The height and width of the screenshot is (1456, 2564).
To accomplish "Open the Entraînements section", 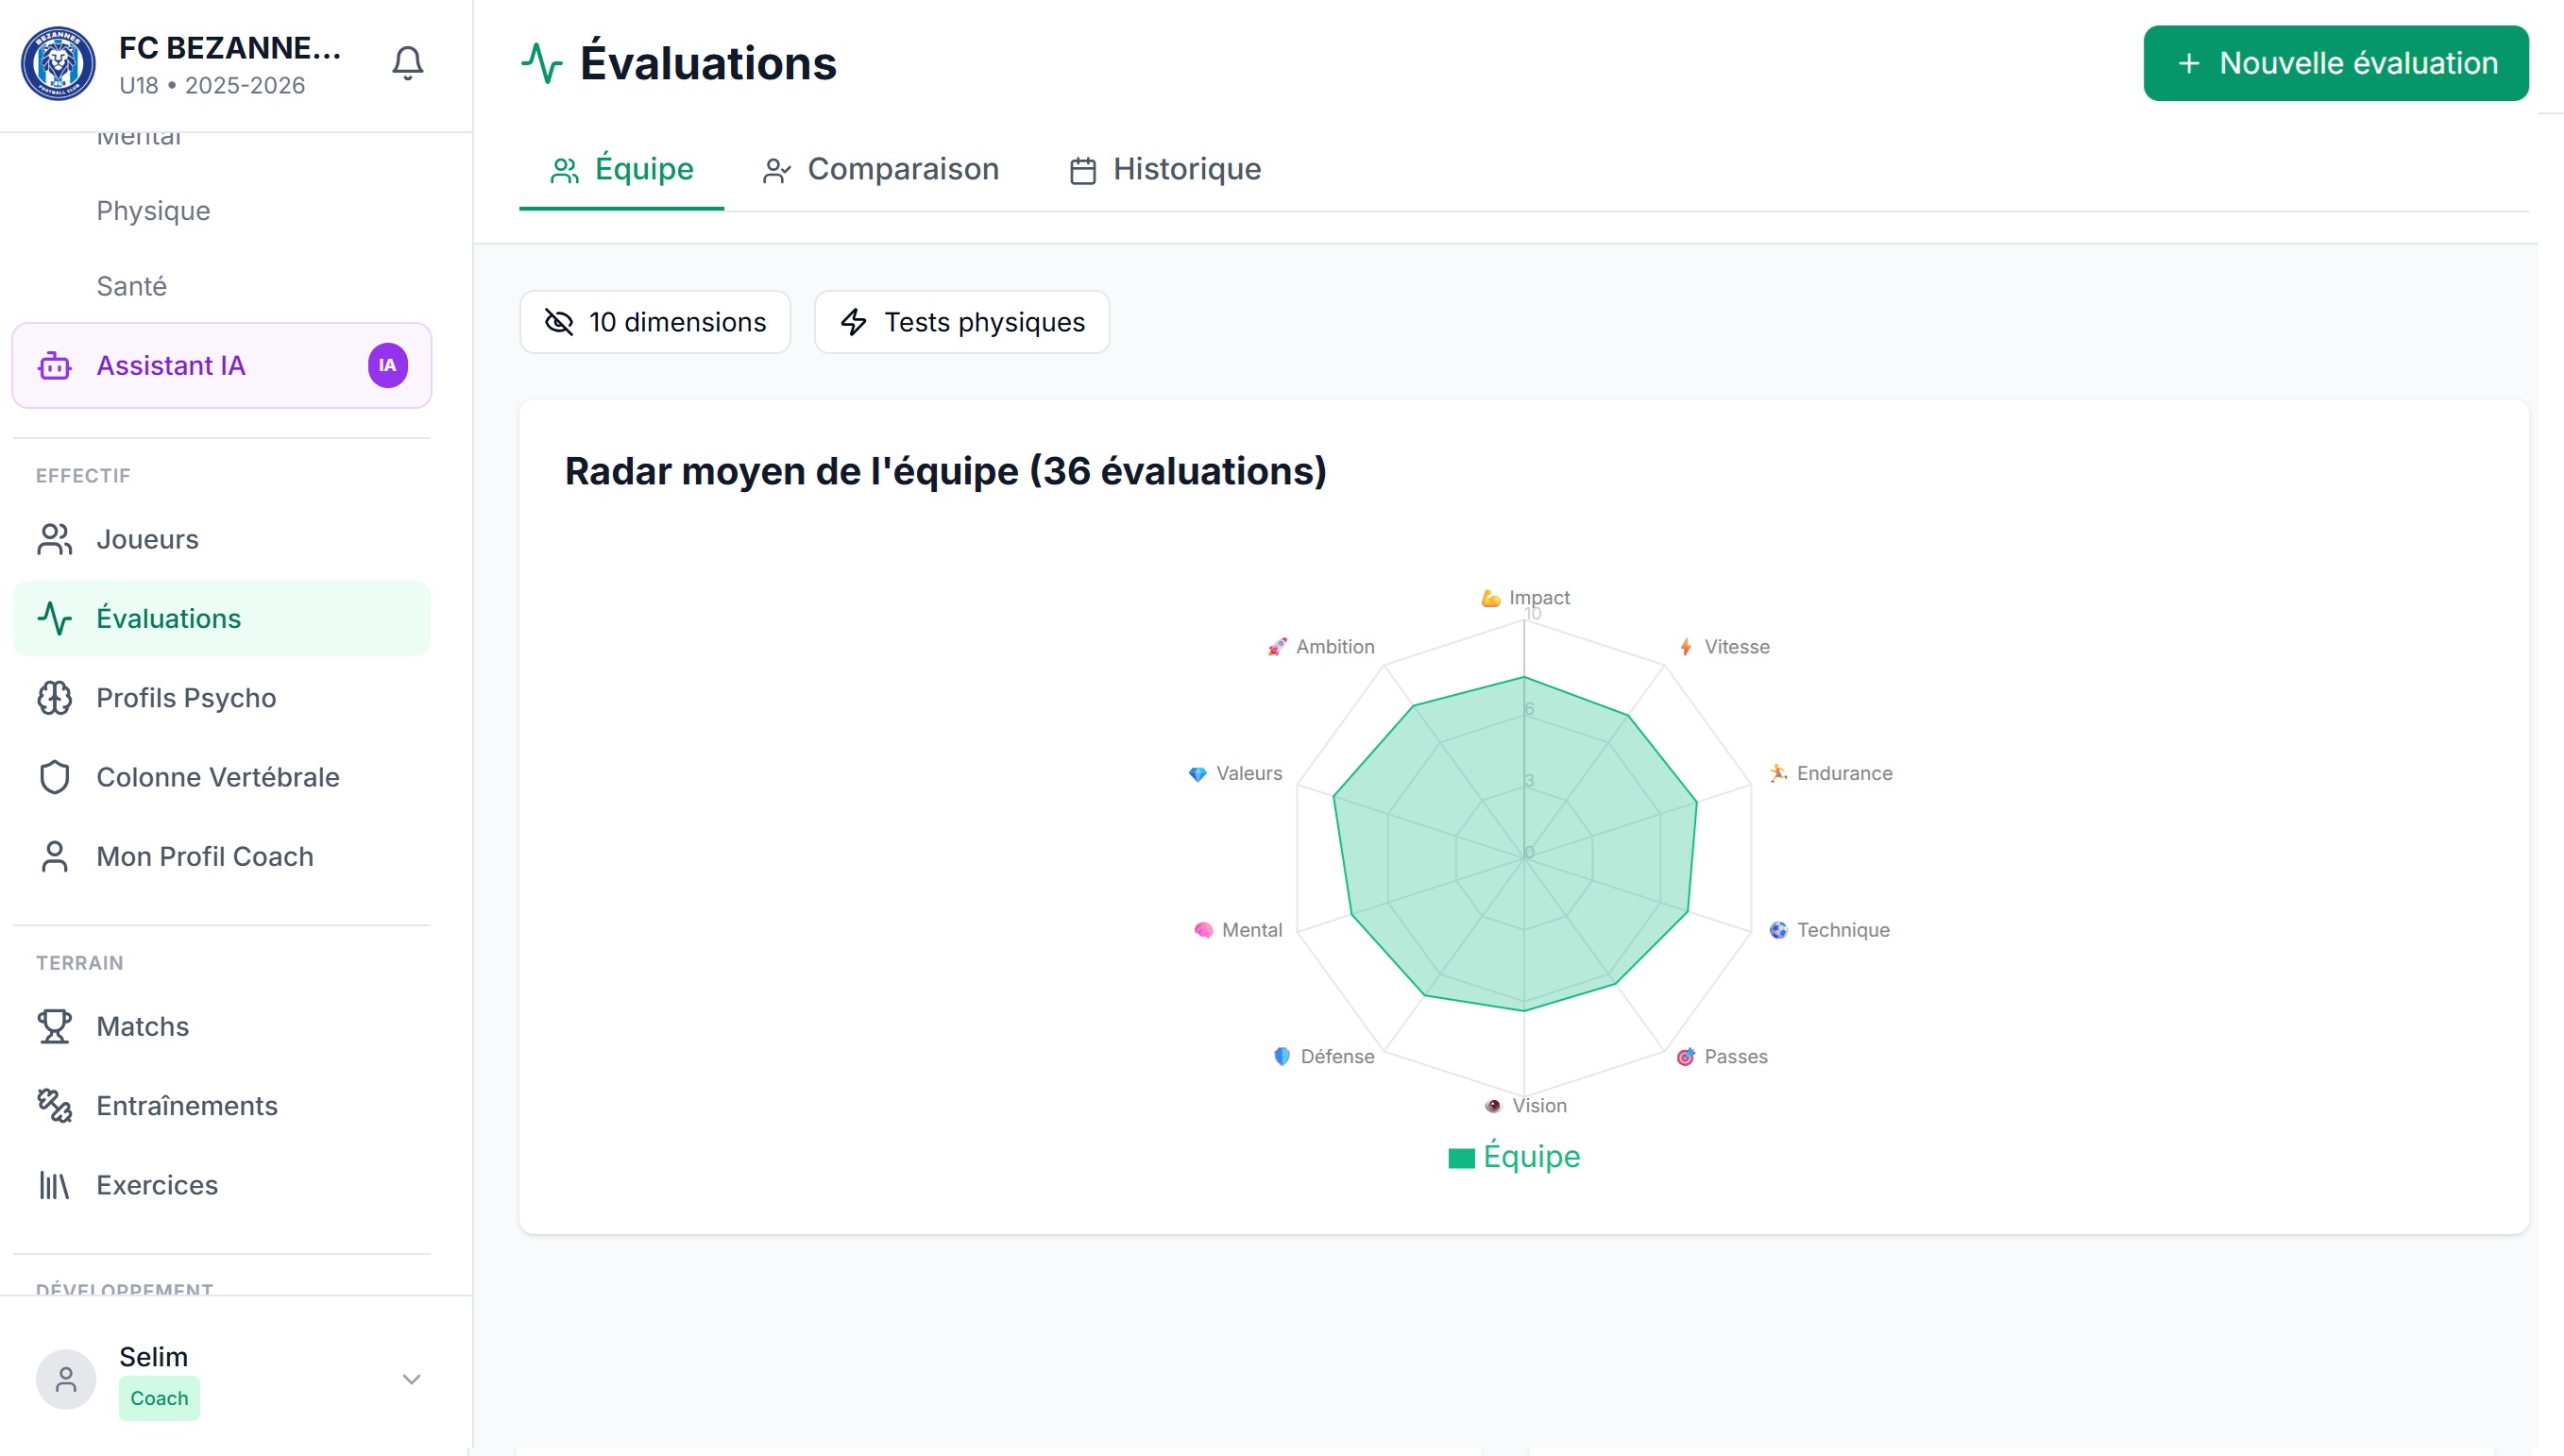I will click(186, 1105).
